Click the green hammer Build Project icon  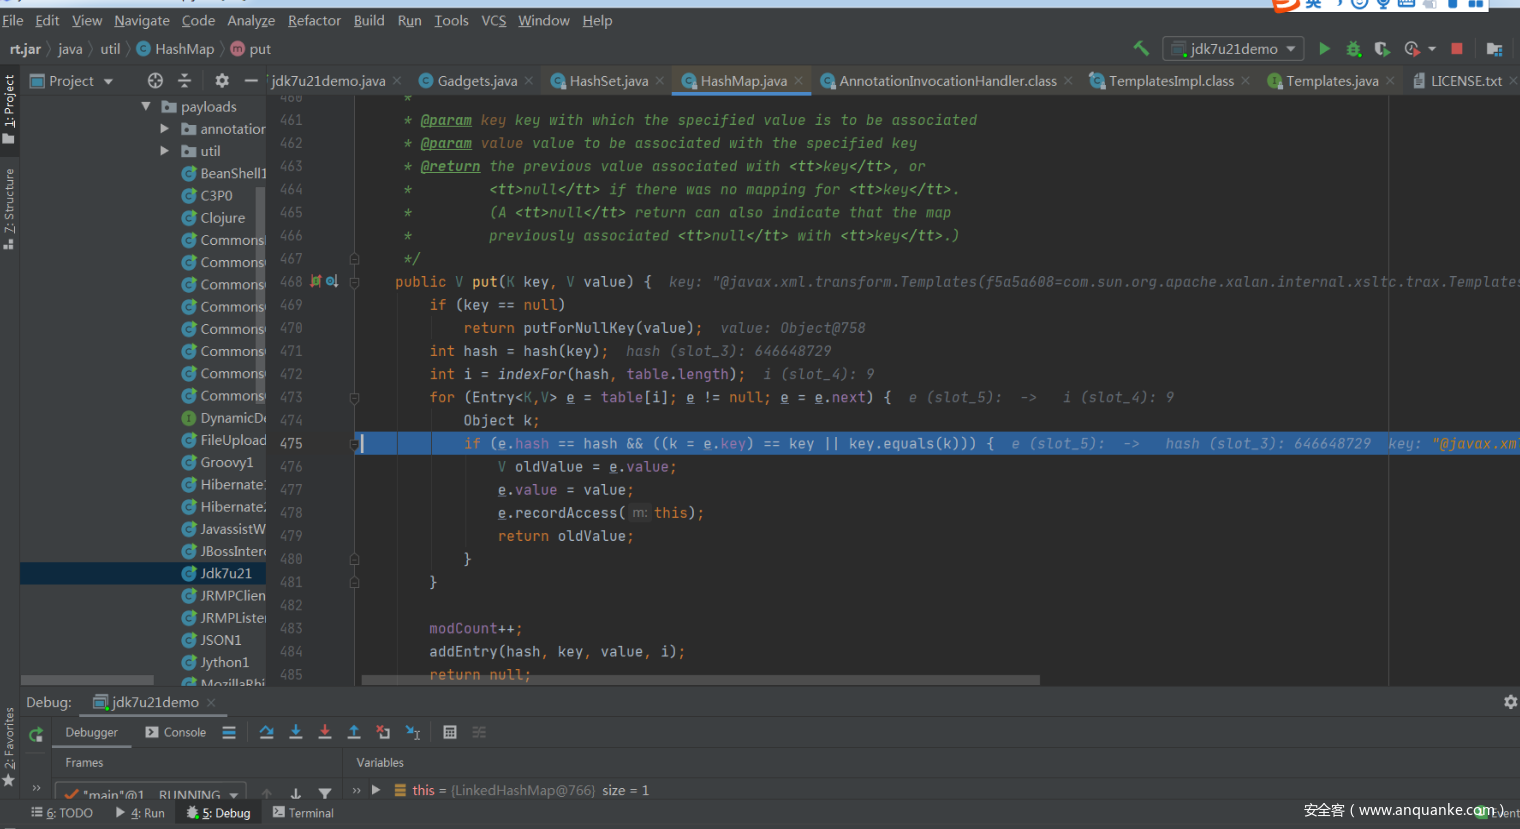pos(1141,48)
